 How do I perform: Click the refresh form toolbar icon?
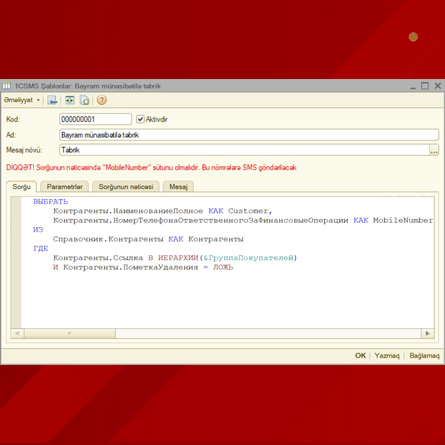pos(70,100)
